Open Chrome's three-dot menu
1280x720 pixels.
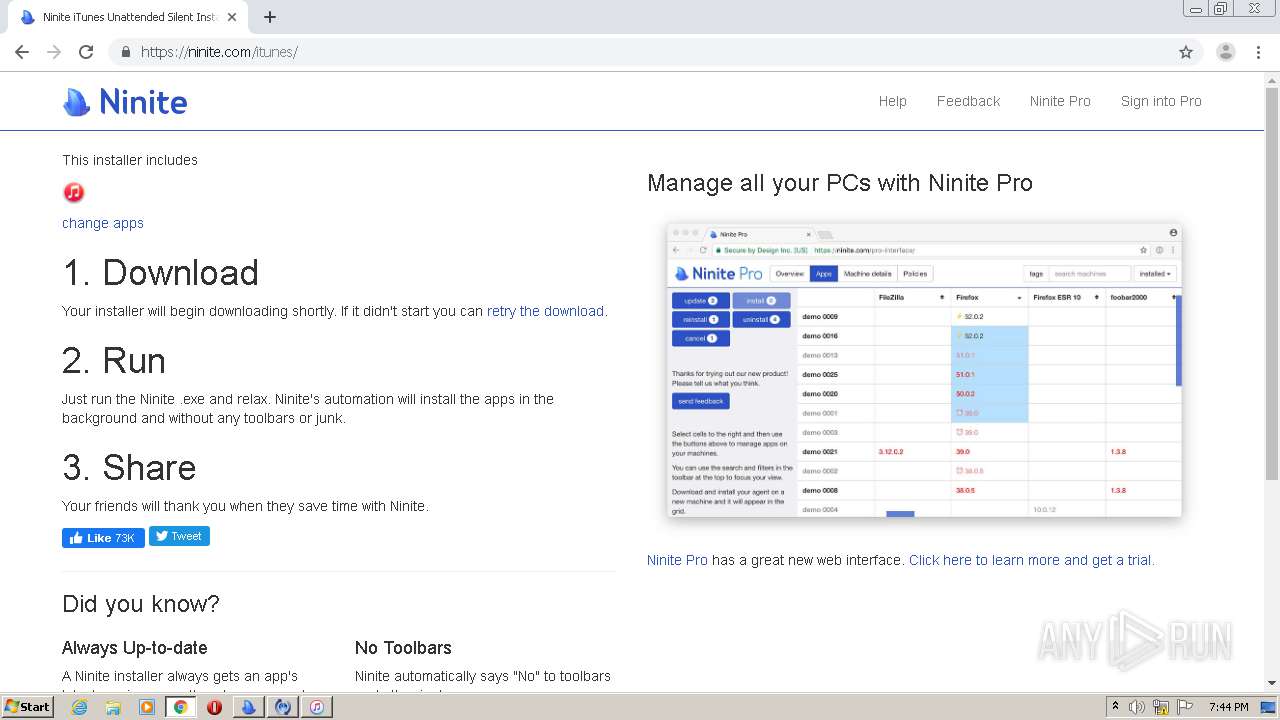click(x=1258, y=52)
